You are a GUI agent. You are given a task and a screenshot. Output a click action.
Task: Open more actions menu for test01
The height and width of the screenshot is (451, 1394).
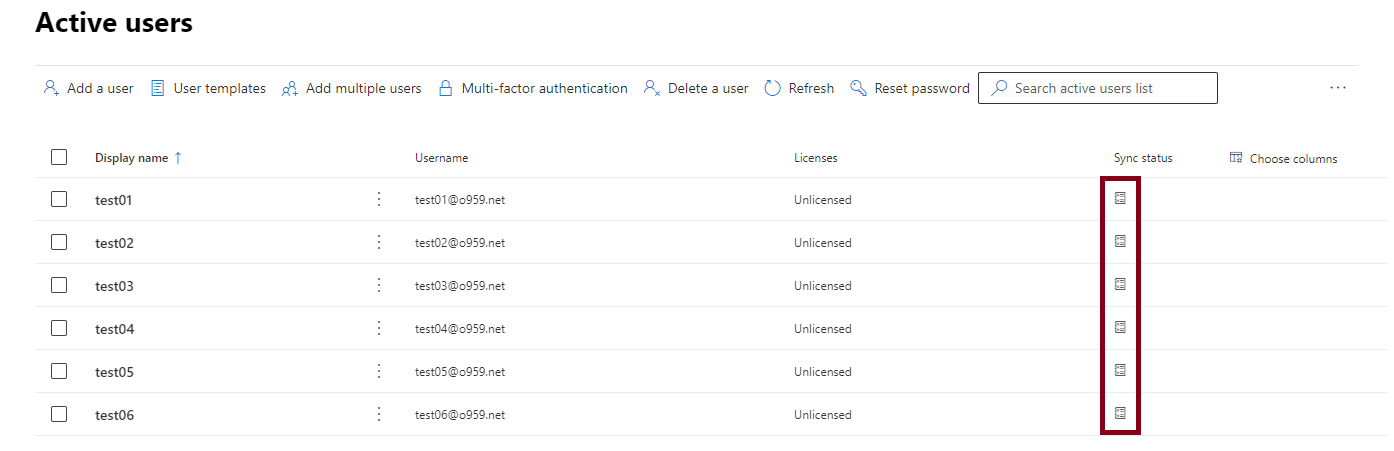(379, 199)
